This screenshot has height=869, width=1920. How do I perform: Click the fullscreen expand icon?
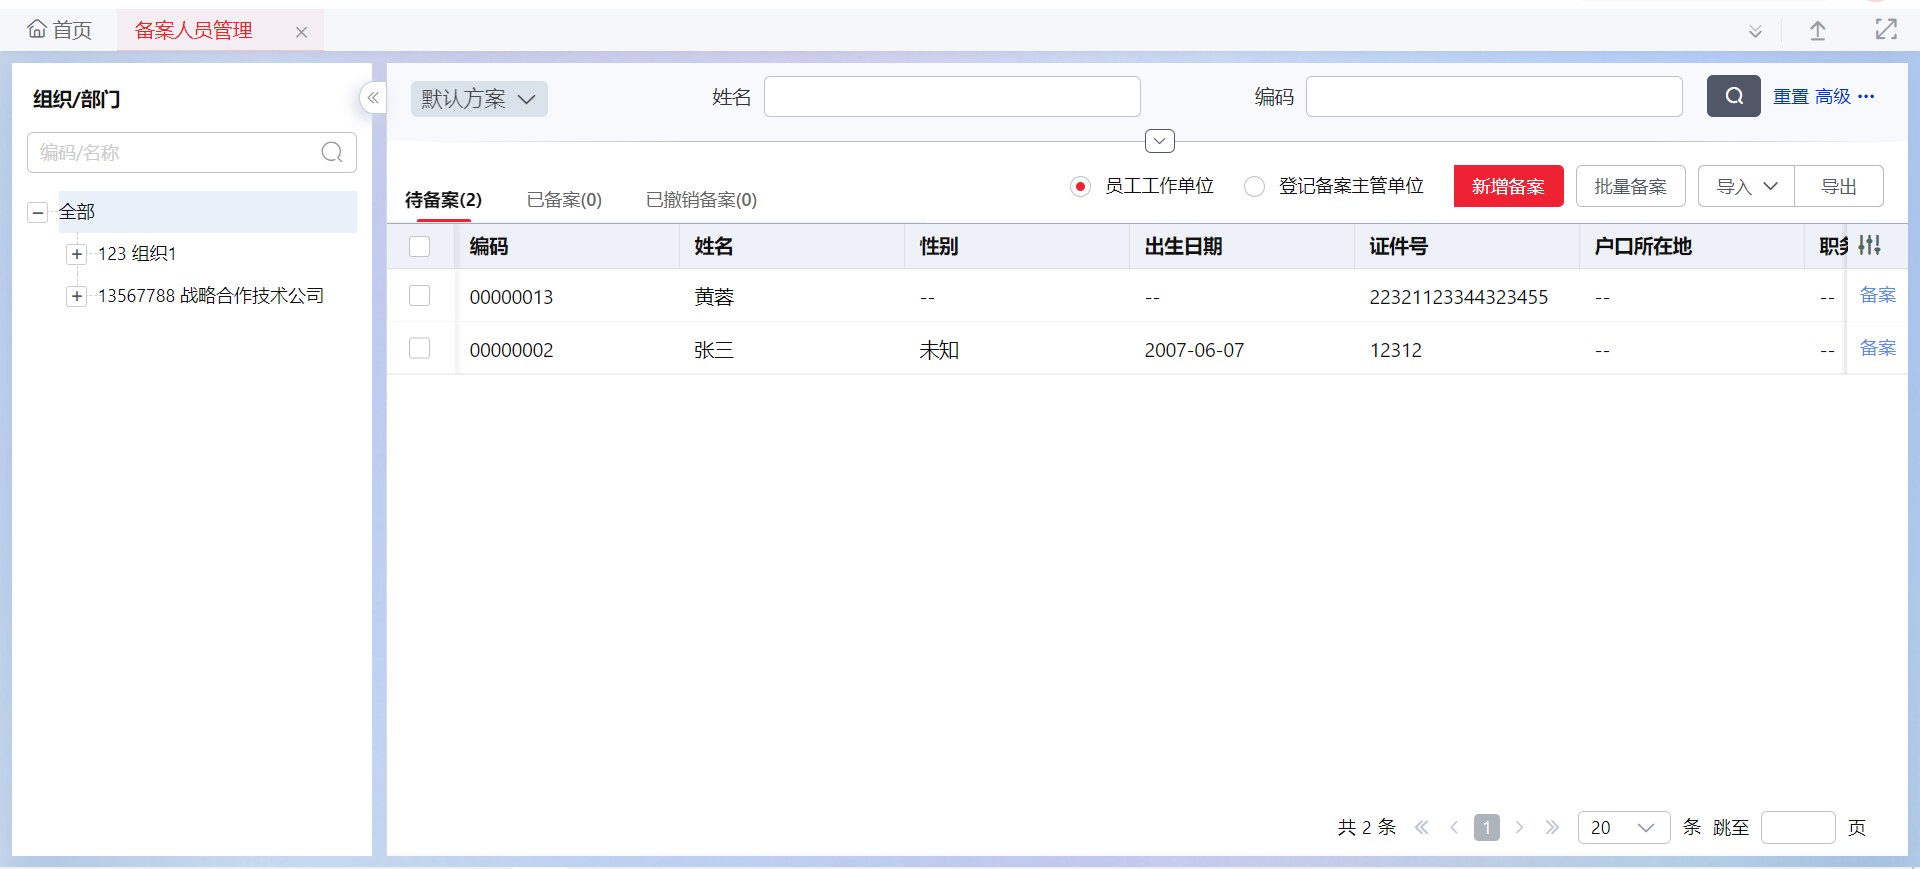[x=1886, y=30]
